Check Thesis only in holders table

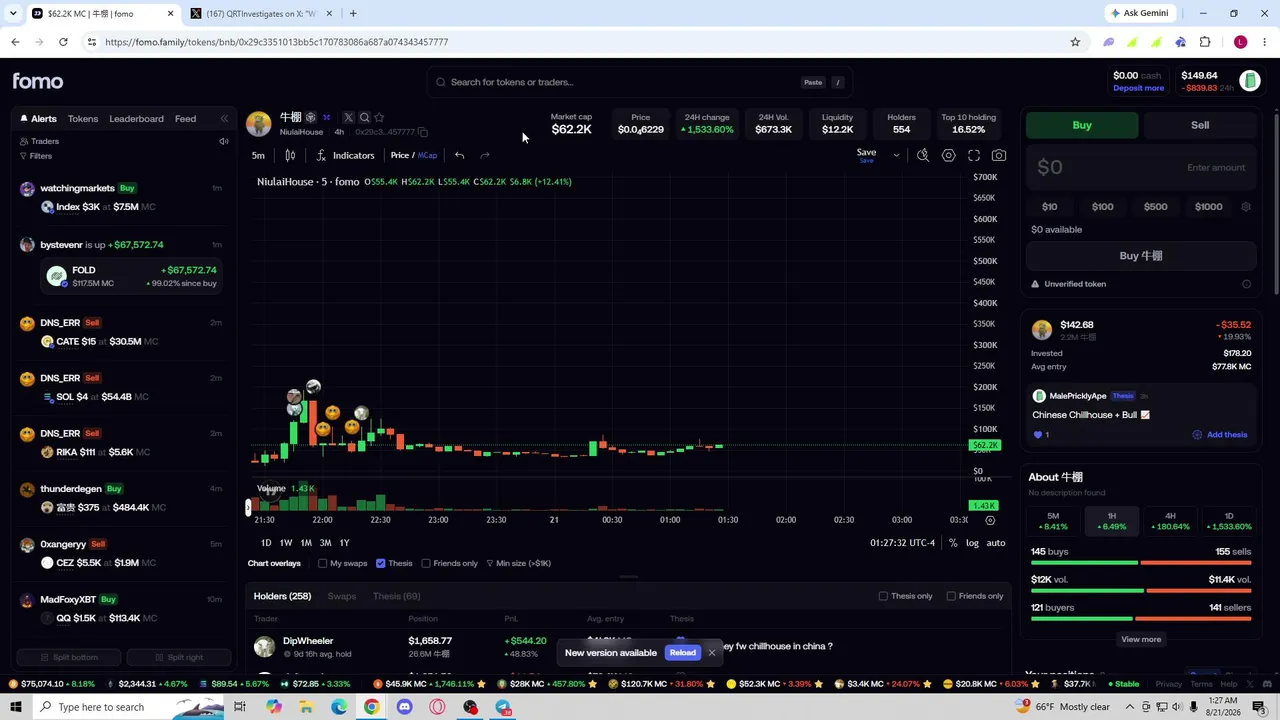(883, 597)
